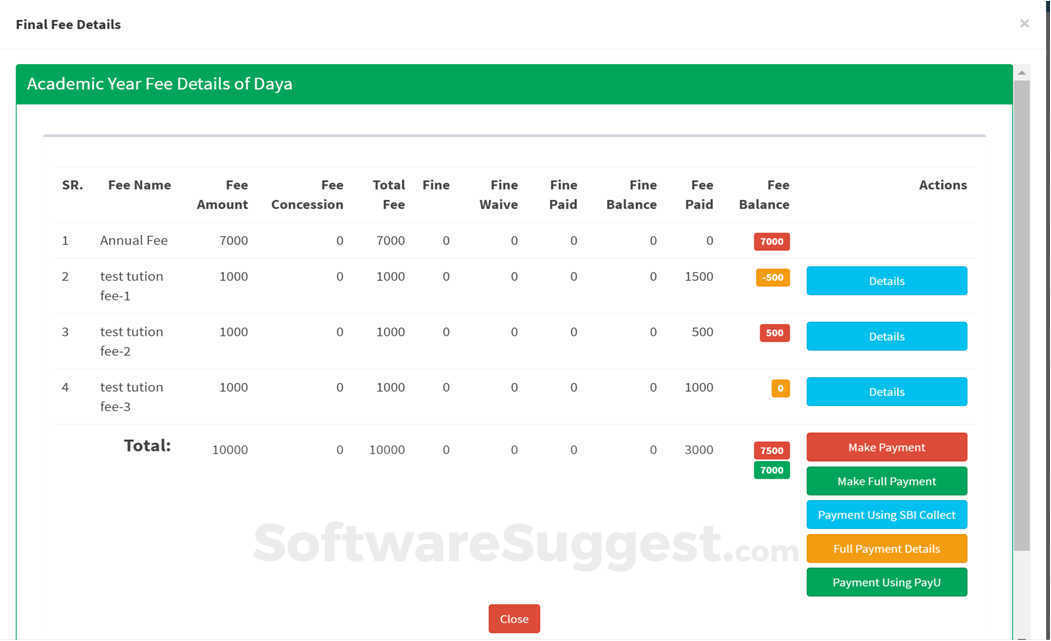Screen dimensions: 1051x641
Task: Open Details for test tution fee-2
Action: click(886, 336)
